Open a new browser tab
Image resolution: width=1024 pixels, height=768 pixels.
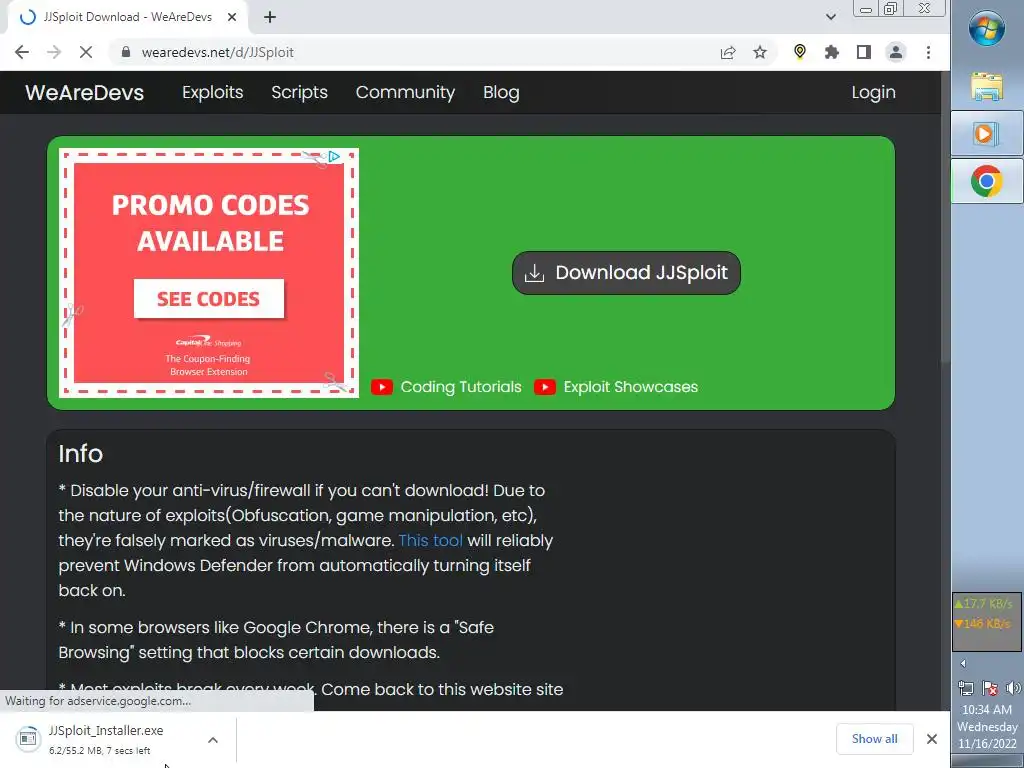[x=270, y=18]
